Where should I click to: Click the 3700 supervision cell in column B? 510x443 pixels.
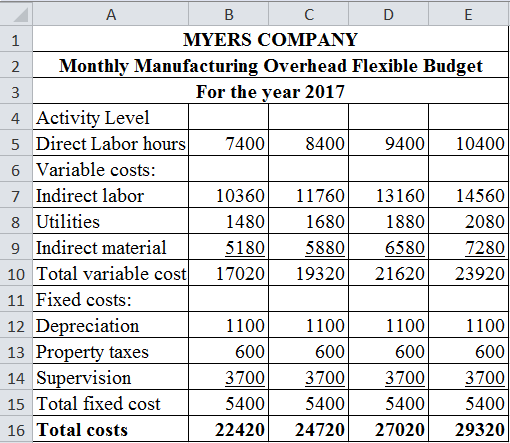pos(229,377)
